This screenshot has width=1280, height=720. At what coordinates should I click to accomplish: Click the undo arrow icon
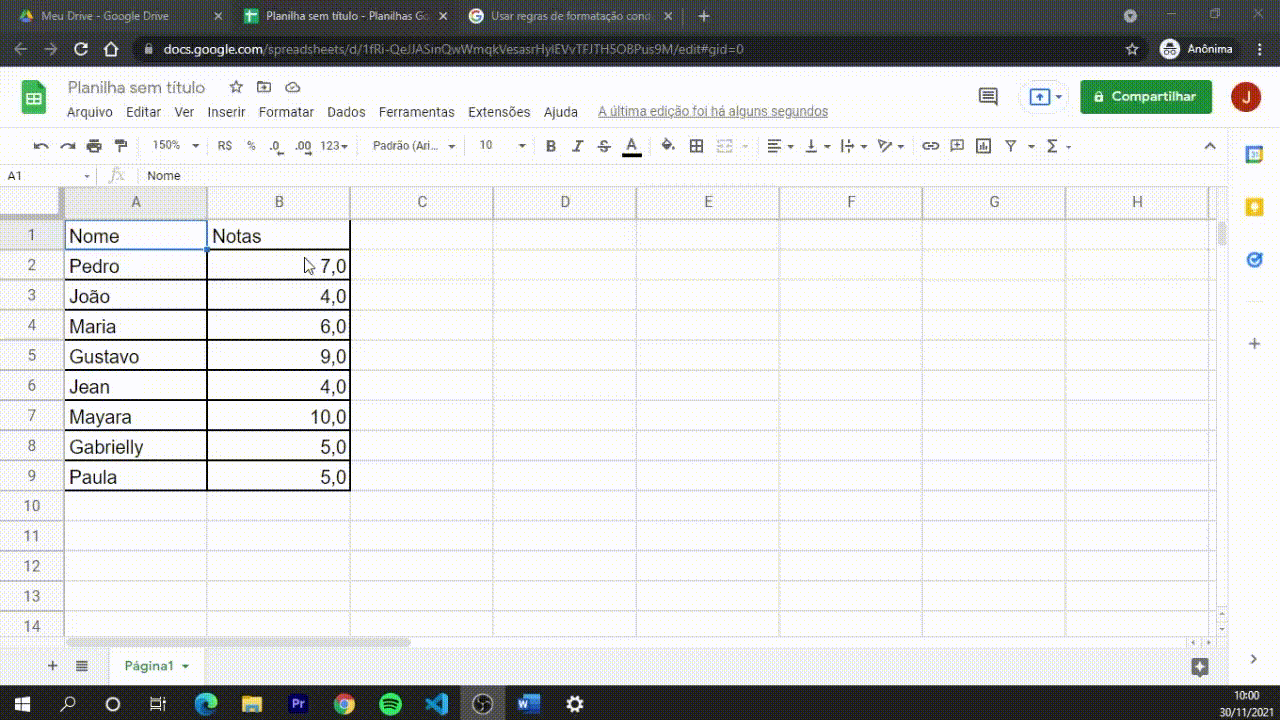point(41,146)
